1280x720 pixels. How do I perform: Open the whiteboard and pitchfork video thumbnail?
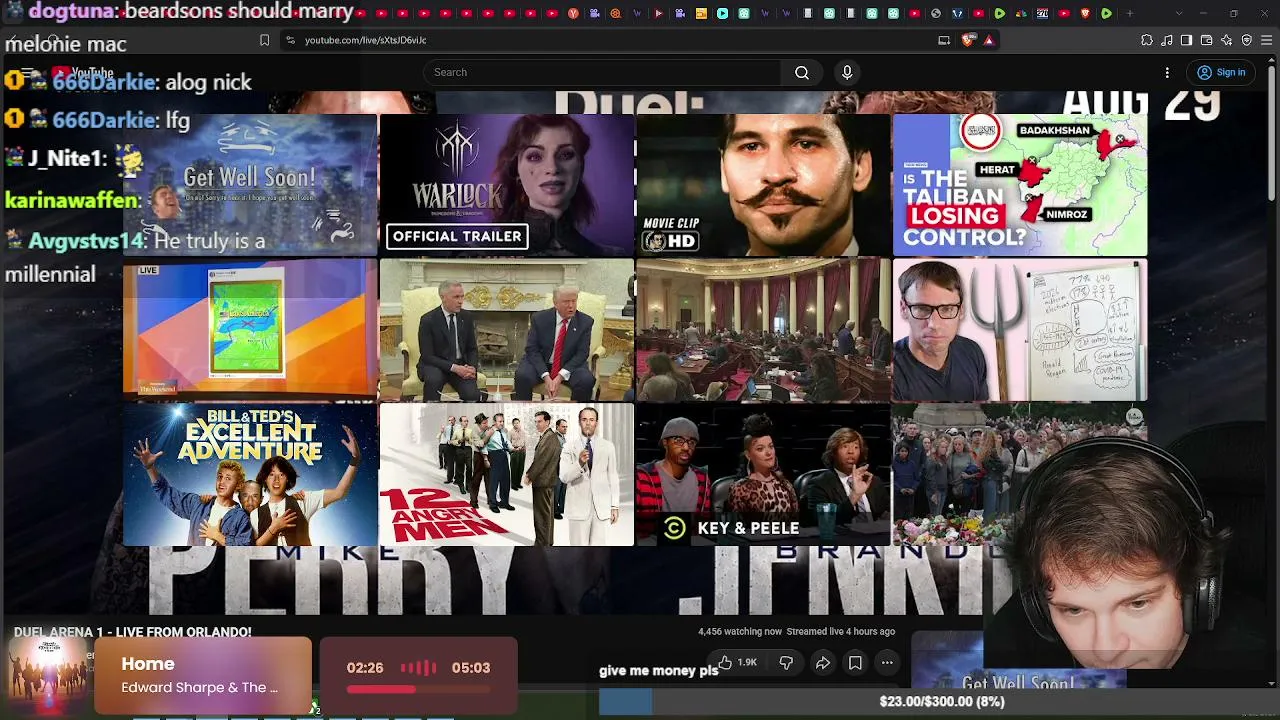coord(1020,330)
